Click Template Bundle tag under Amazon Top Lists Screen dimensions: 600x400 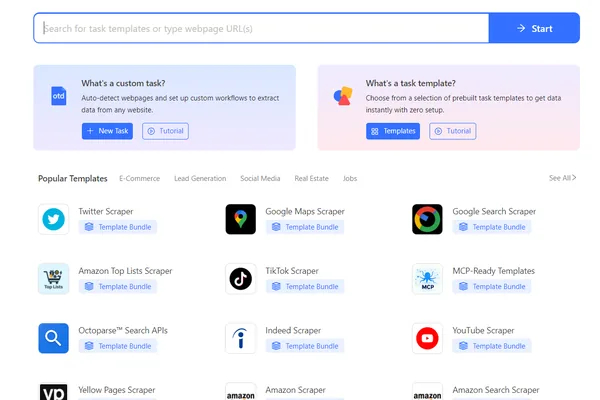[118, 286]
